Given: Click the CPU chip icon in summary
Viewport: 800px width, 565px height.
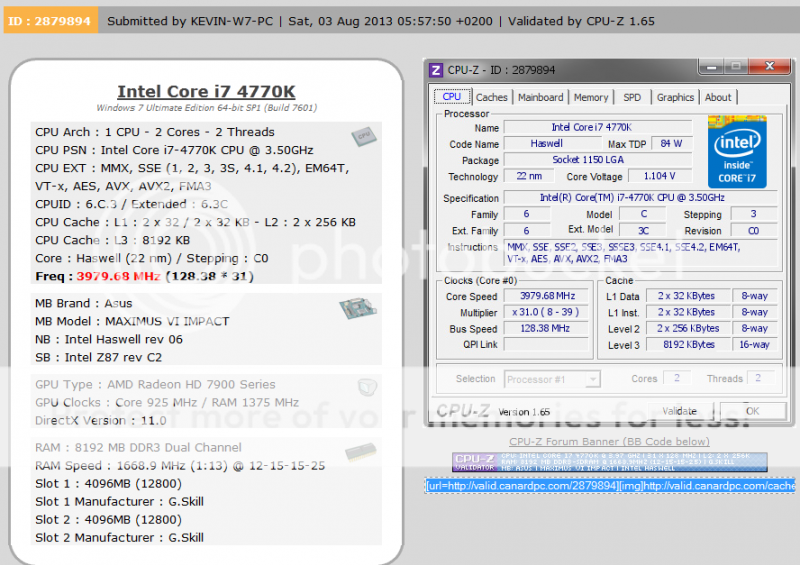Looking at the screenshot, I should (363, 136).
